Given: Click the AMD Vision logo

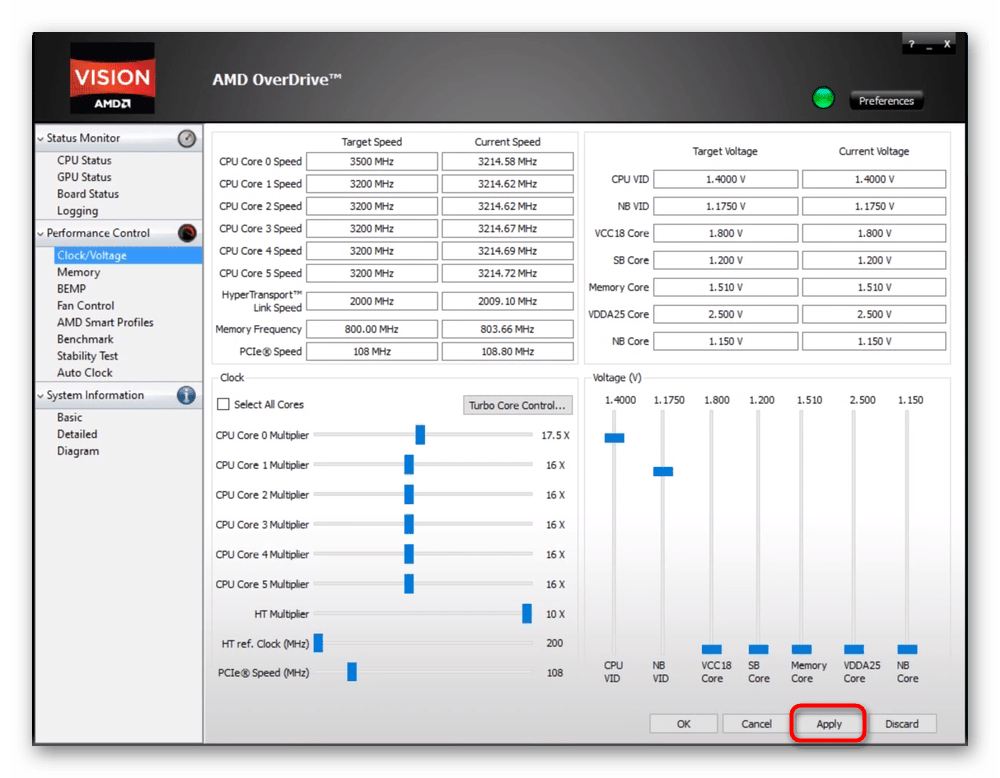Looking at the screenshot, I should click(x=112, y=79).
